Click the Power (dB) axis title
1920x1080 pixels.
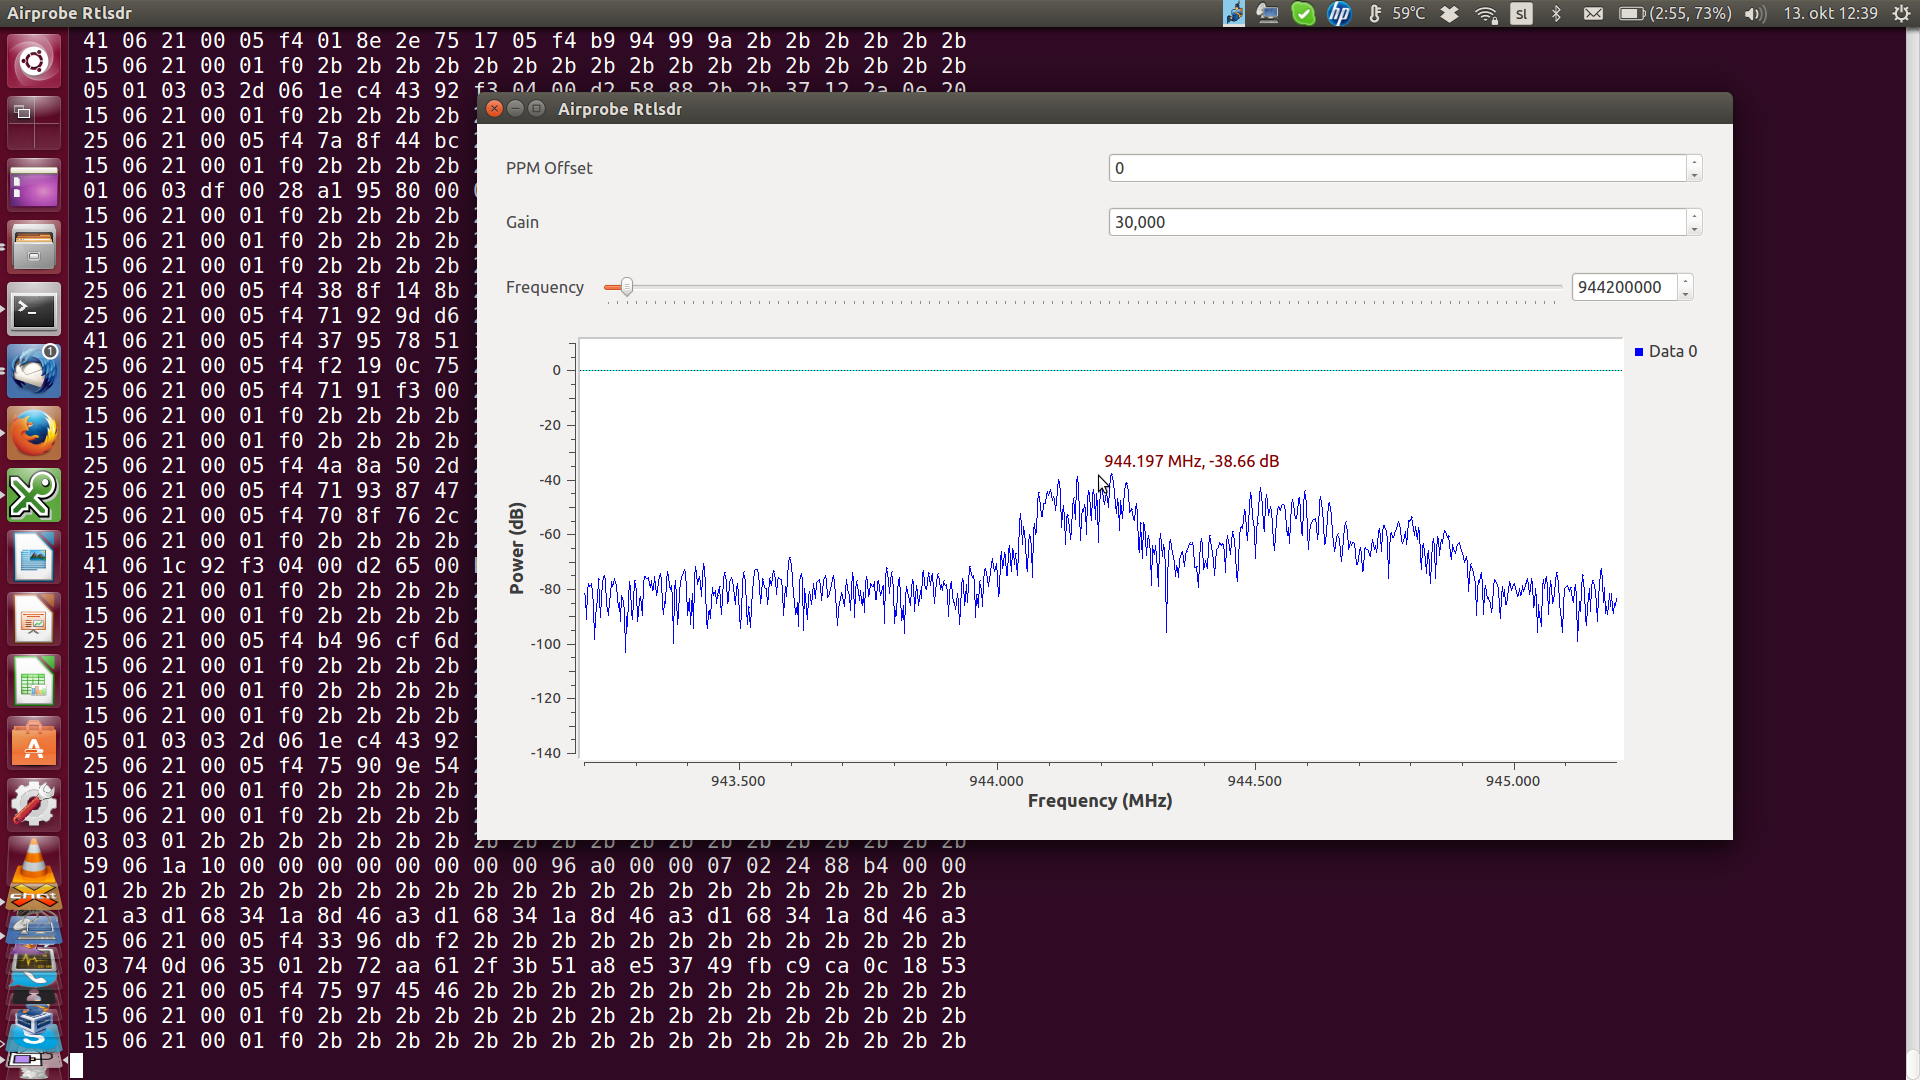517,548
